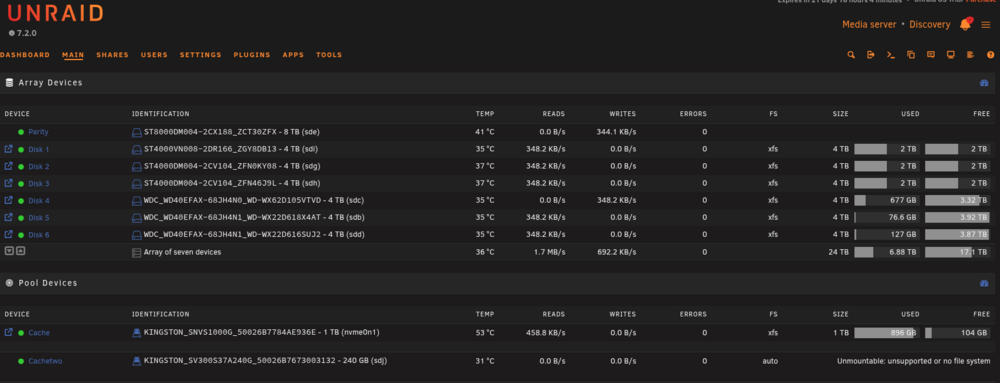This screenshot has height=383, width=1000.
Task: Click 'Unmountable: unsupported or no file system' text
Action: click(913, 361)
